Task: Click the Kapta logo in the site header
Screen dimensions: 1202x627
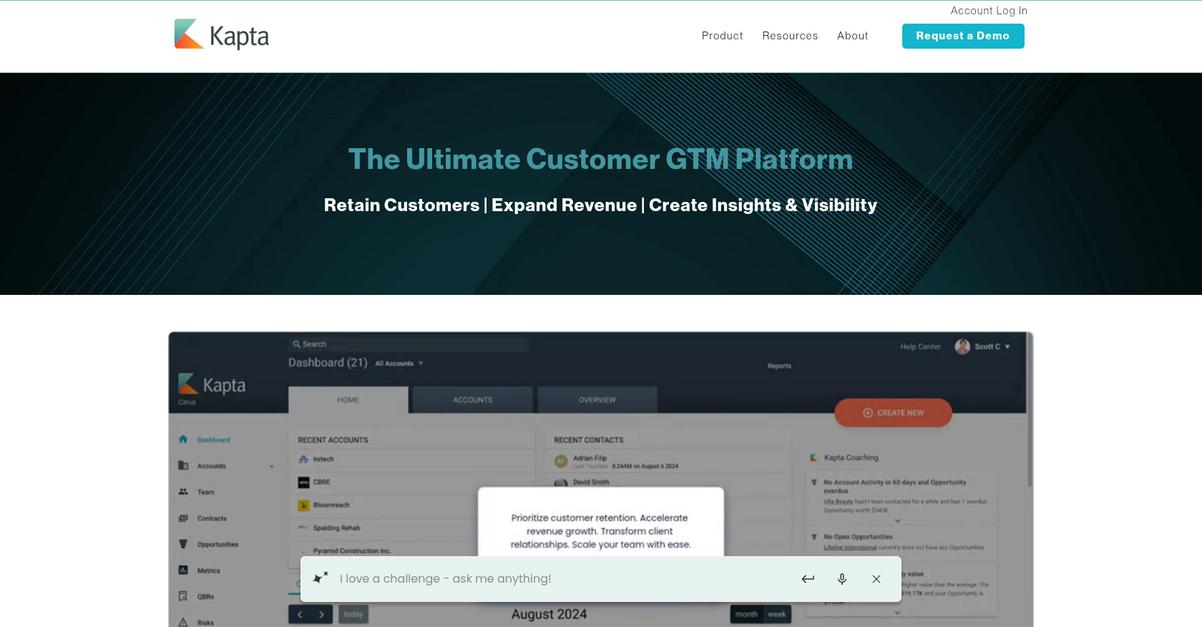Action: pyautogui.click(x=221, y=35)
